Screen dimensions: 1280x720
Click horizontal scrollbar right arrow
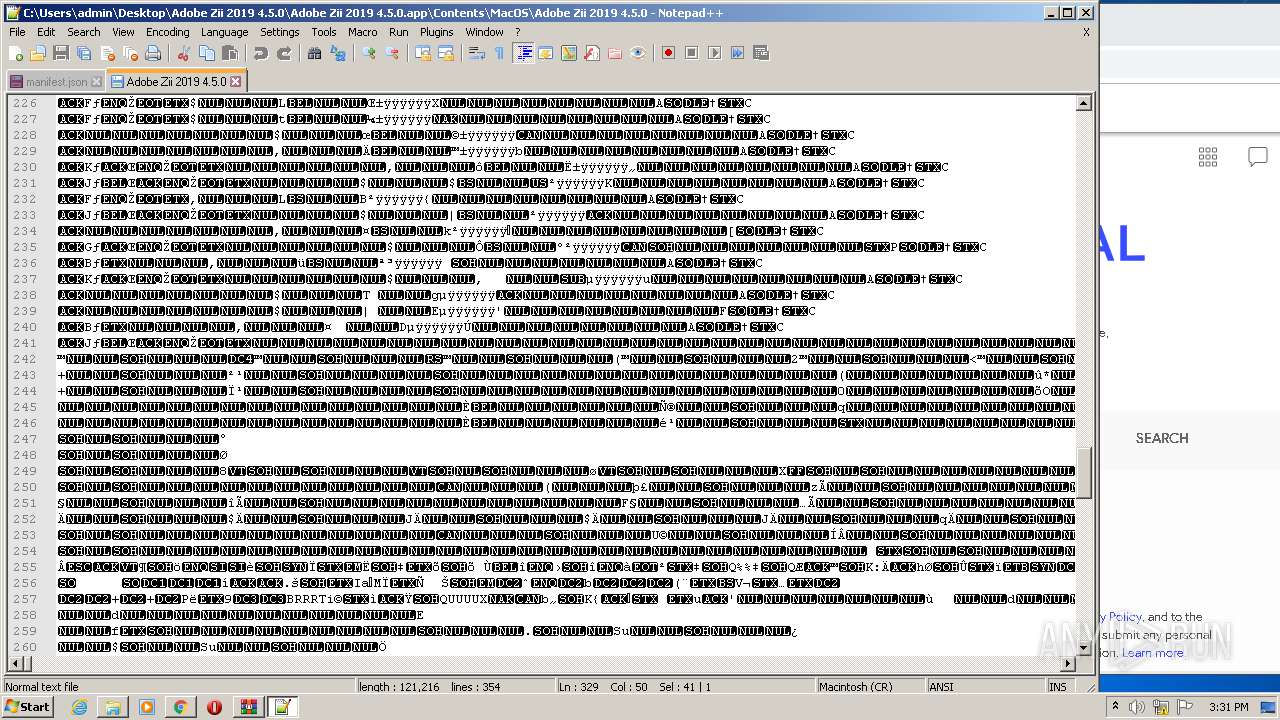[x=1068, y=664]
